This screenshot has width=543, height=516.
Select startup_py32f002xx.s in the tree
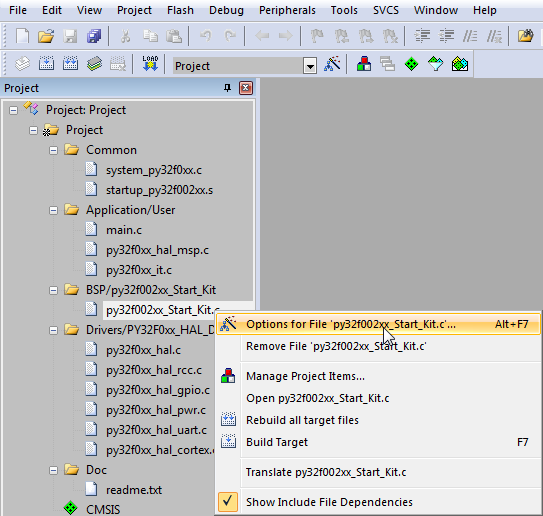[x=159, y=190]
